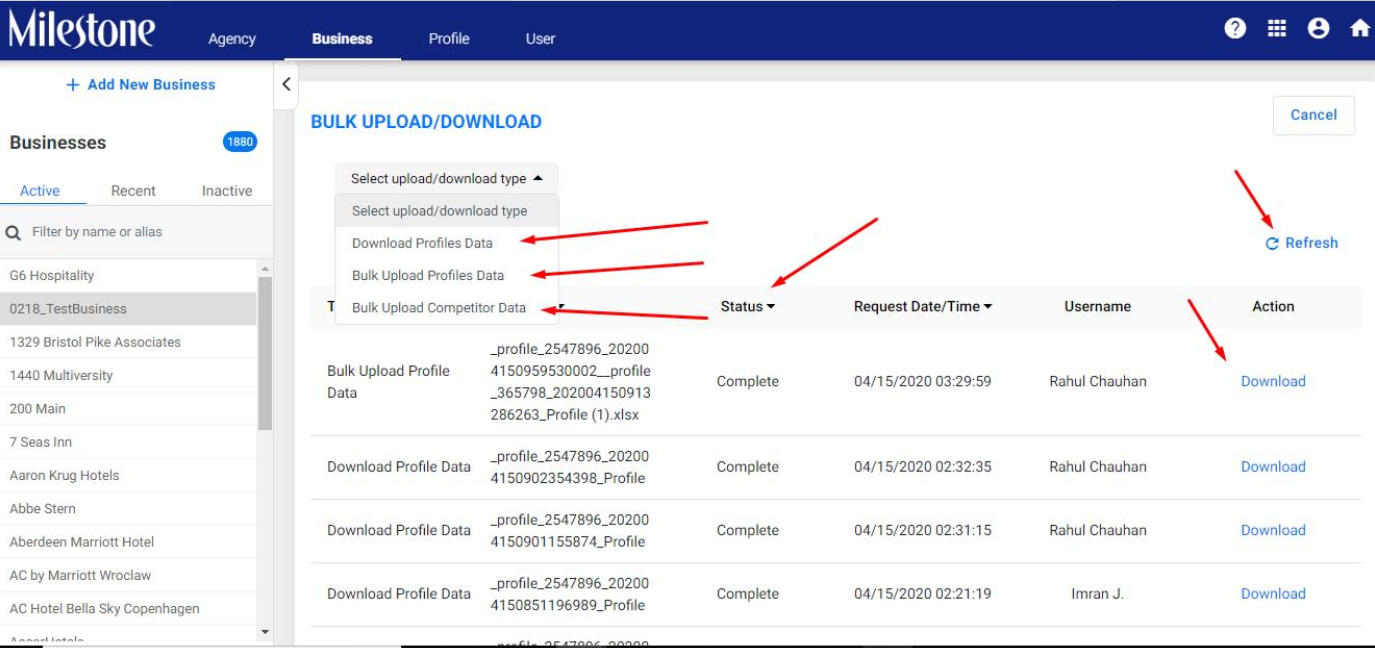This screenshot has width=1375, height=648.
Task: Click the file name ending Profile (1).xlsx
Action: [570, 381]
